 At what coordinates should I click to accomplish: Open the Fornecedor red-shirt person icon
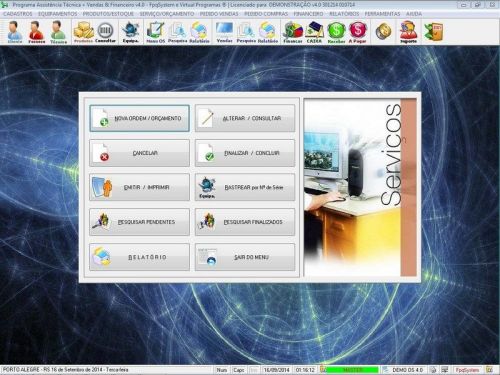pyautogui.click(x=36, y=32)
